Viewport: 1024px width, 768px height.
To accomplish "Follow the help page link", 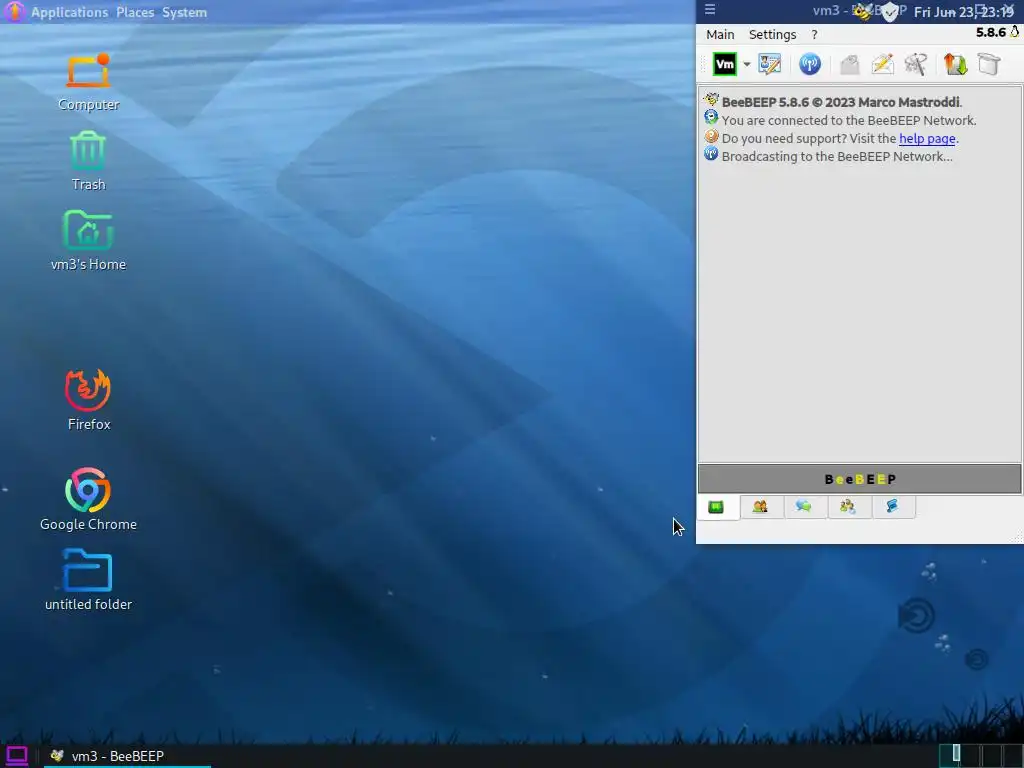I will pyautogui.click(x=927, y=138).
